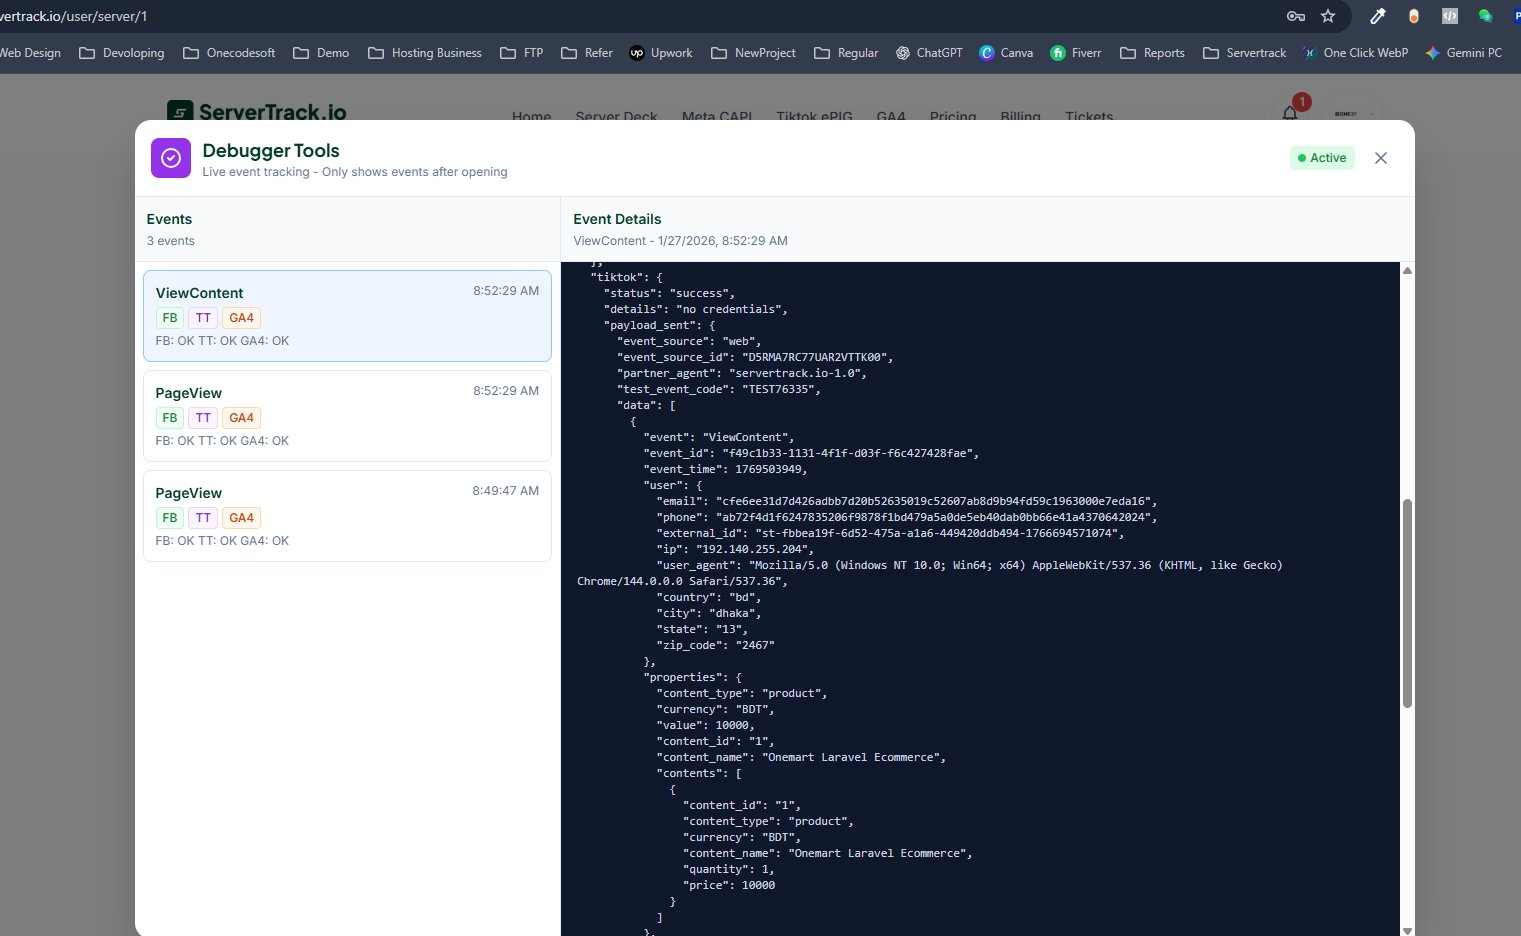This screenshot has width=1521, height=936.
Task: Click the "details": "no credentials" line
Action: [696, 309]
